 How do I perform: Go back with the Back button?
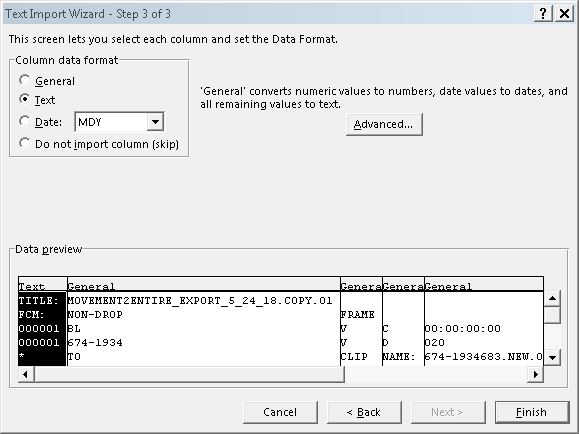pos(364,412)
